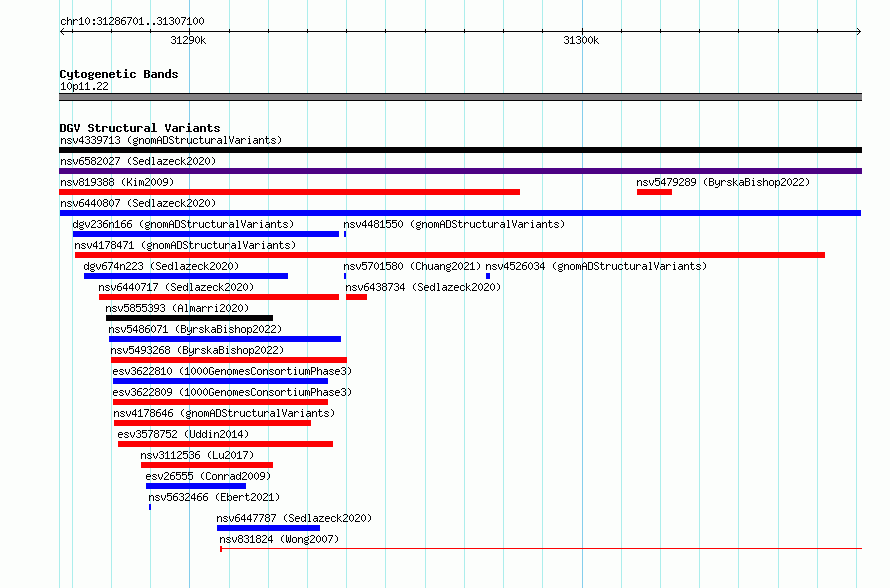The height and width of the screenshot is (588, 890).
Task: Open nsv5701580 (Chuang2021) label
Action: 412,266
